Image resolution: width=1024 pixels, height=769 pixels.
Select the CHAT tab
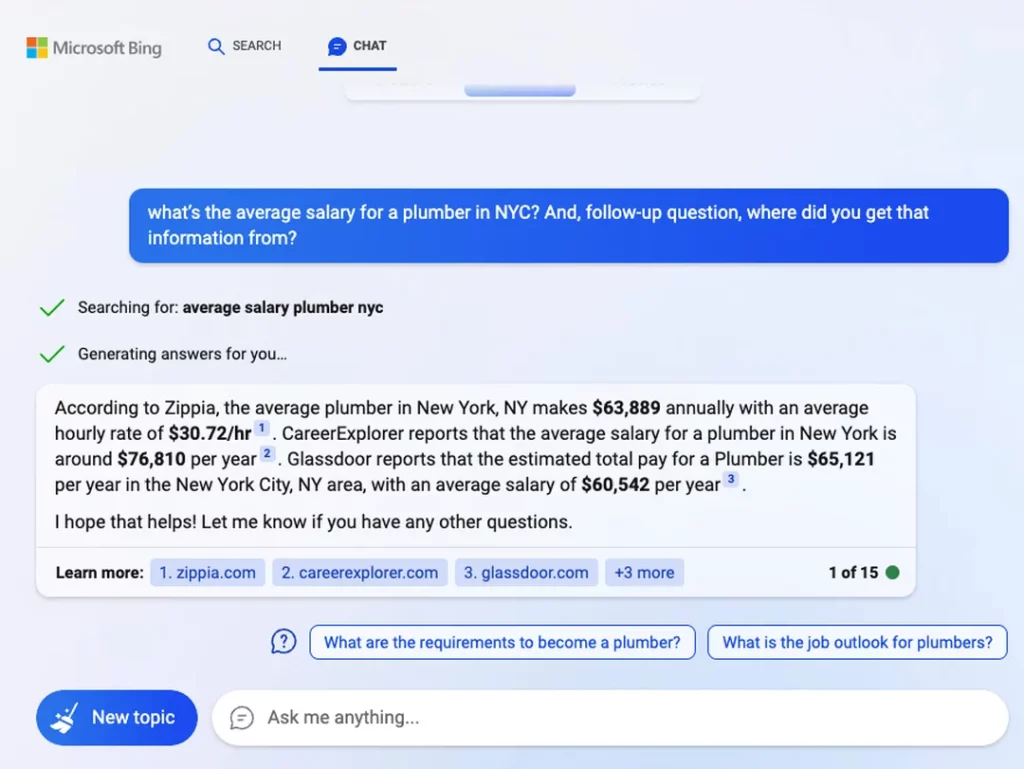point(357,46)
